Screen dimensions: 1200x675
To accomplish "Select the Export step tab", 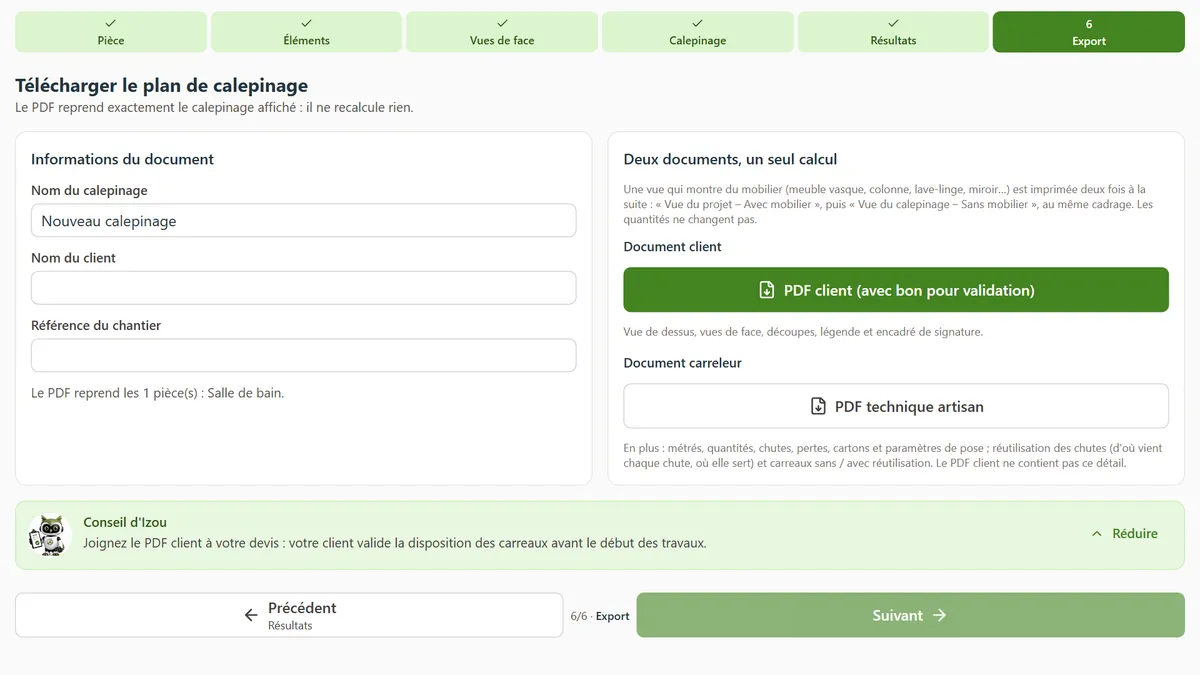I will click(x=1089, y=32).
